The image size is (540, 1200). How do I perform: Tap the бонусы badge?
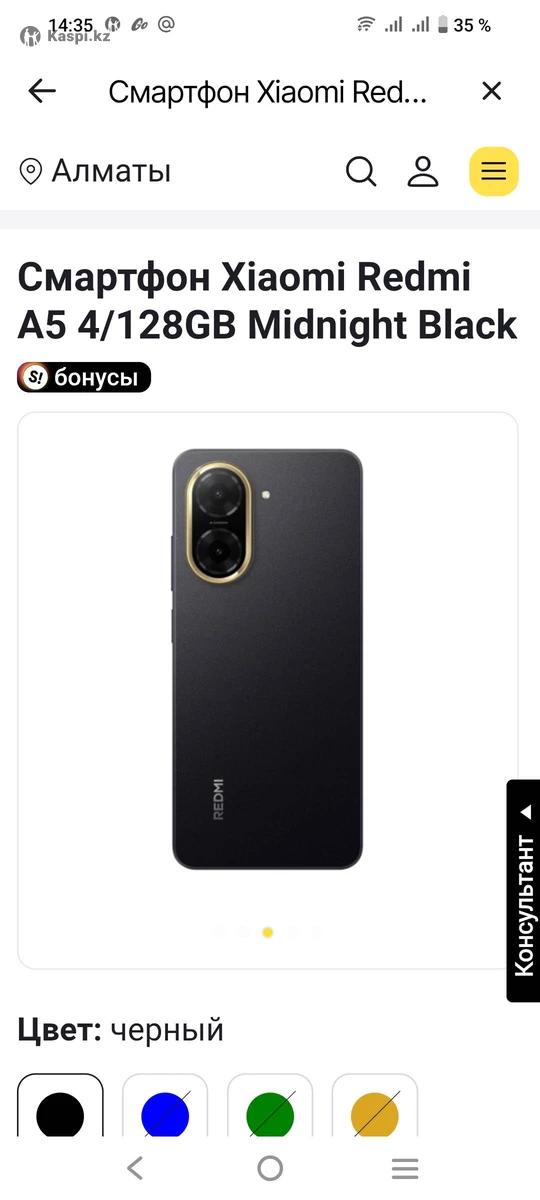(x=84, y=377)
